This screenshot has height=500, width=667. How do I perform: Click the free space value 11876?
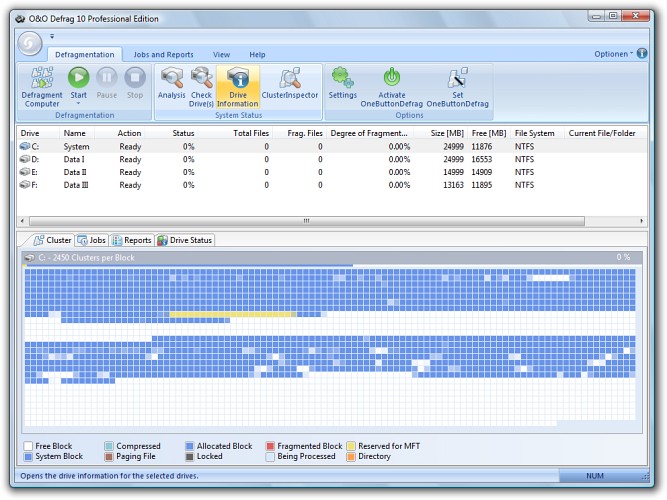(x=482, y=146)
